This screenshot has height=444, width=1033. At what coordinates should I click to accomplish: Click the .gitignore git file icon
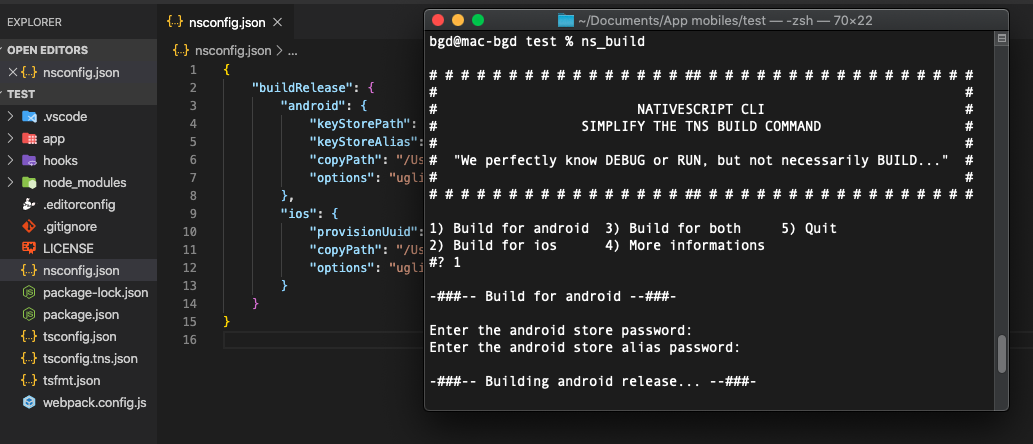coord(29,226)
